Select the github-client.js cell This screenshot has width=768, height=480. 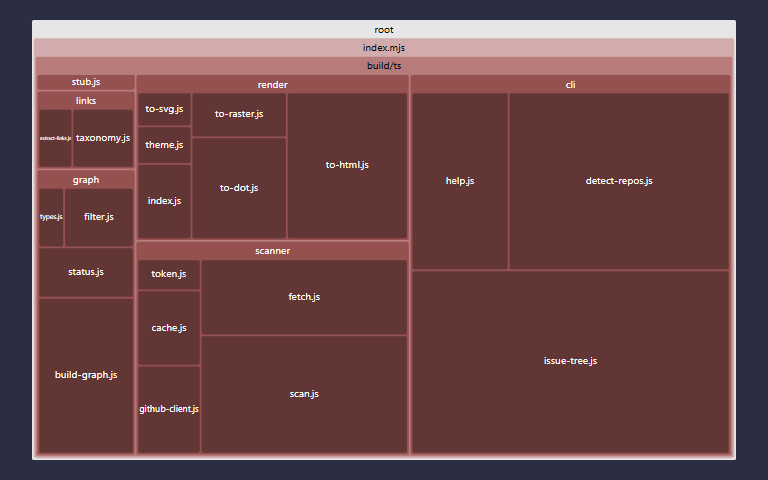click(x=169, y=409)
